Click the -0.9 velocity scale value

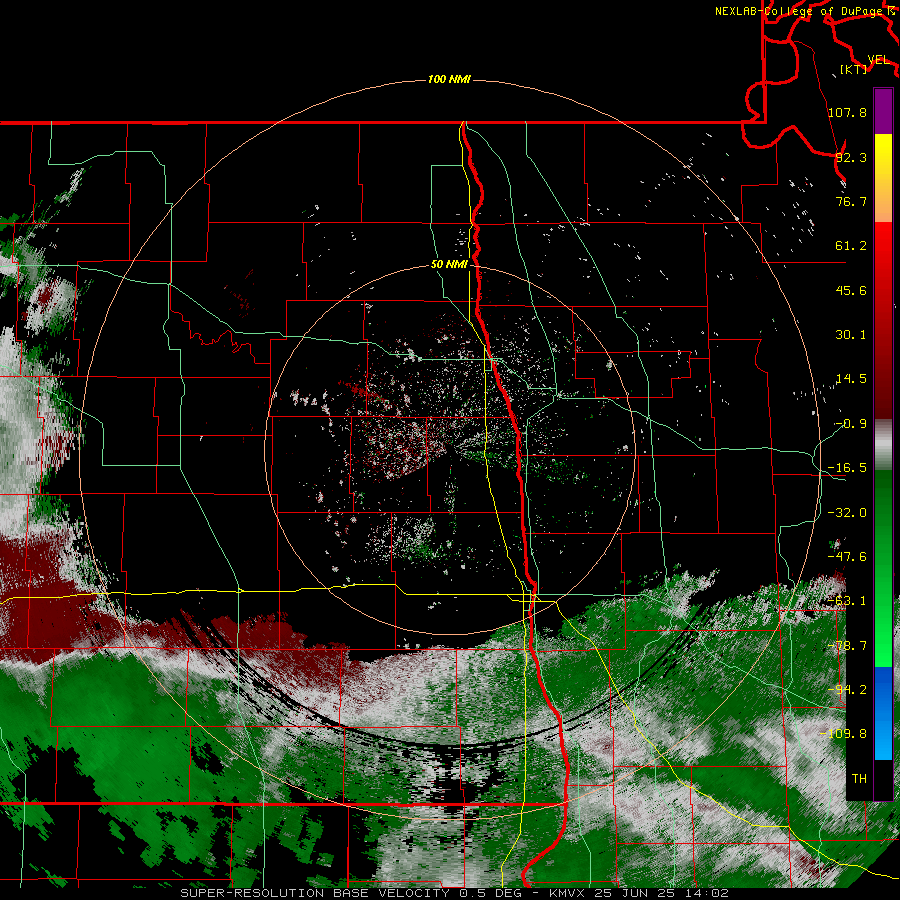pos(851,424)
